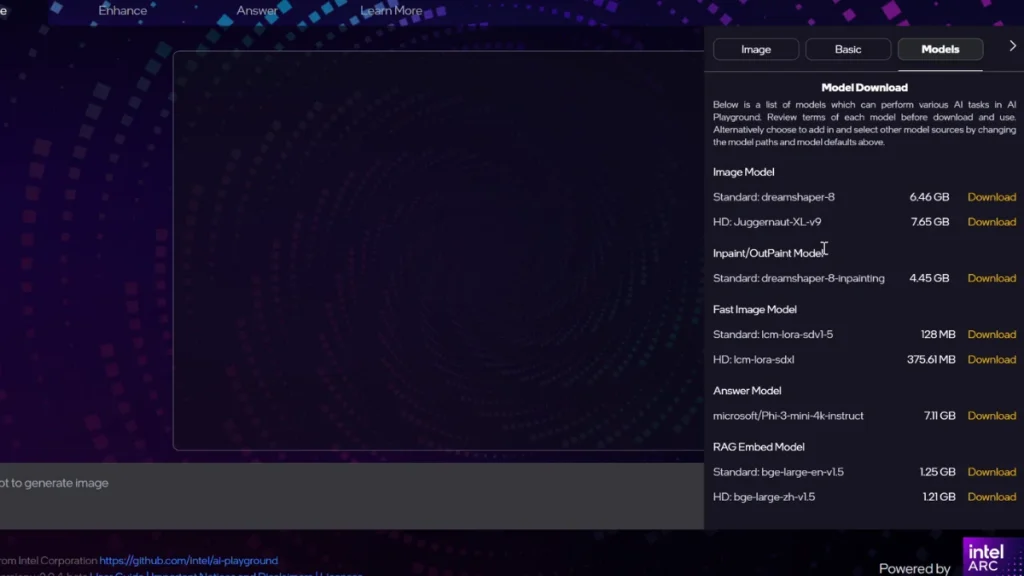Click the Image Model section label
This screenshot has height=576, width=1024.
click(x=743, y=172)
